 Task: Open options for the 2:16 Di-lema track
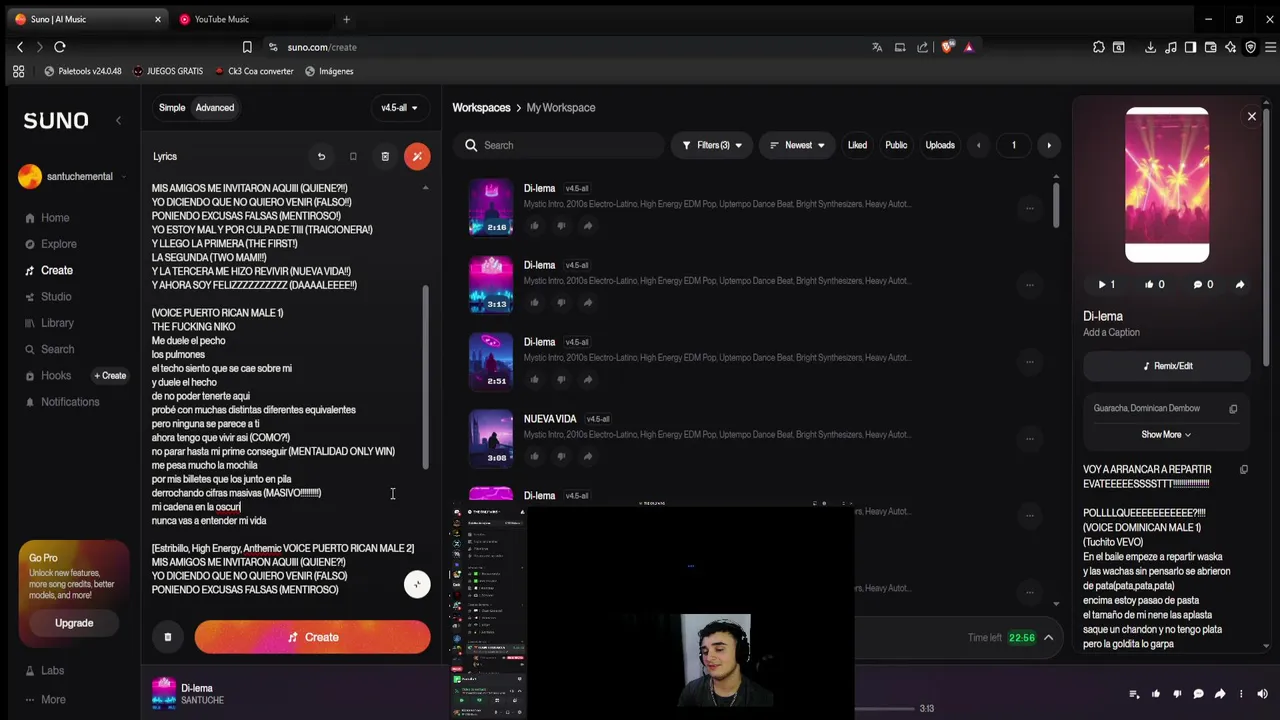pyautogui.click(x=1029, y=208)
